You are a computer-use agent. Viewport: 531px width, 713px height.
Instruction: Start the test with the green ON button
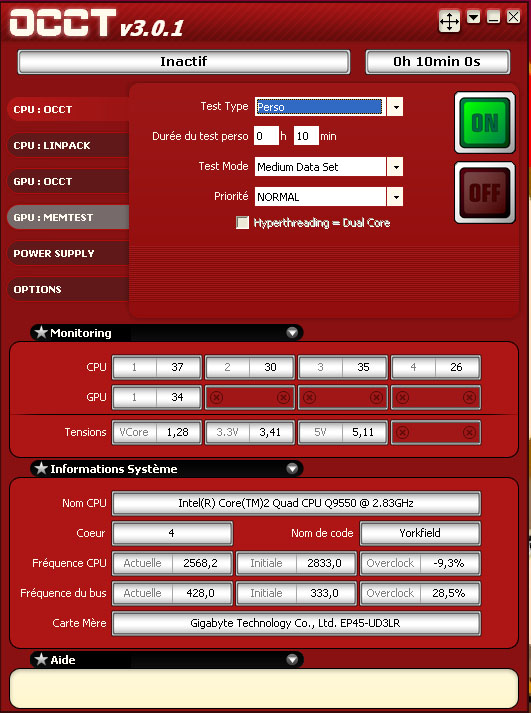[485, 123]
